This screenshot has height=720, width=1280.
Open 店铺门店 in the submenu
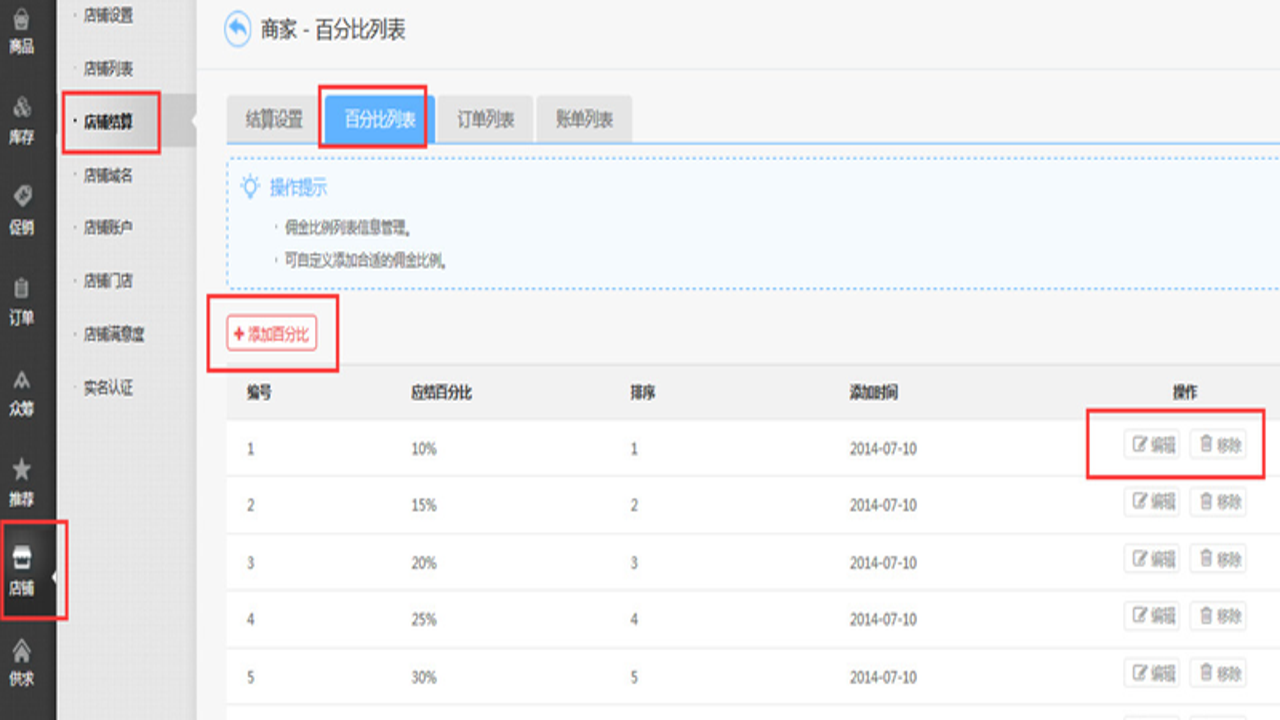click(x=108, y=281)
